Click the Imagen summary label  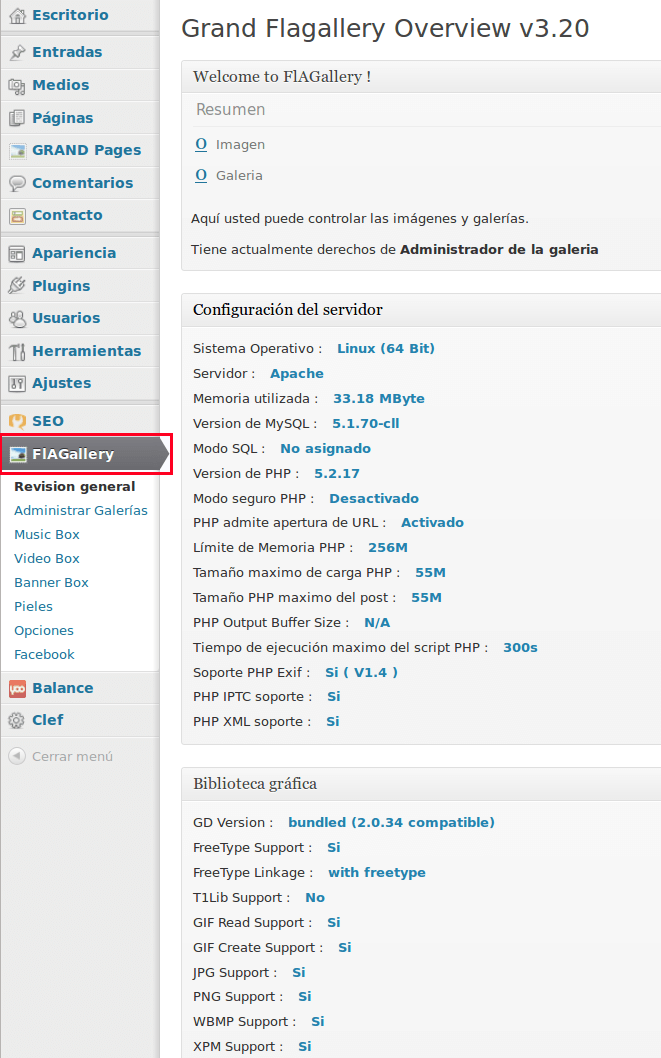tap(240, 144)
